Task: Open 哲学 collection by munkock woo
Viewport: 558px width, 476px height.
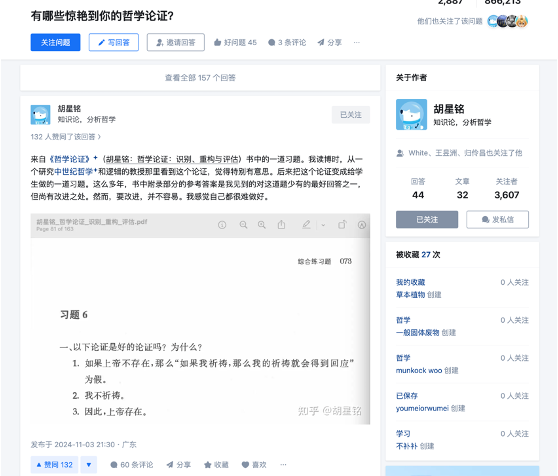Action: click(403, 358)
